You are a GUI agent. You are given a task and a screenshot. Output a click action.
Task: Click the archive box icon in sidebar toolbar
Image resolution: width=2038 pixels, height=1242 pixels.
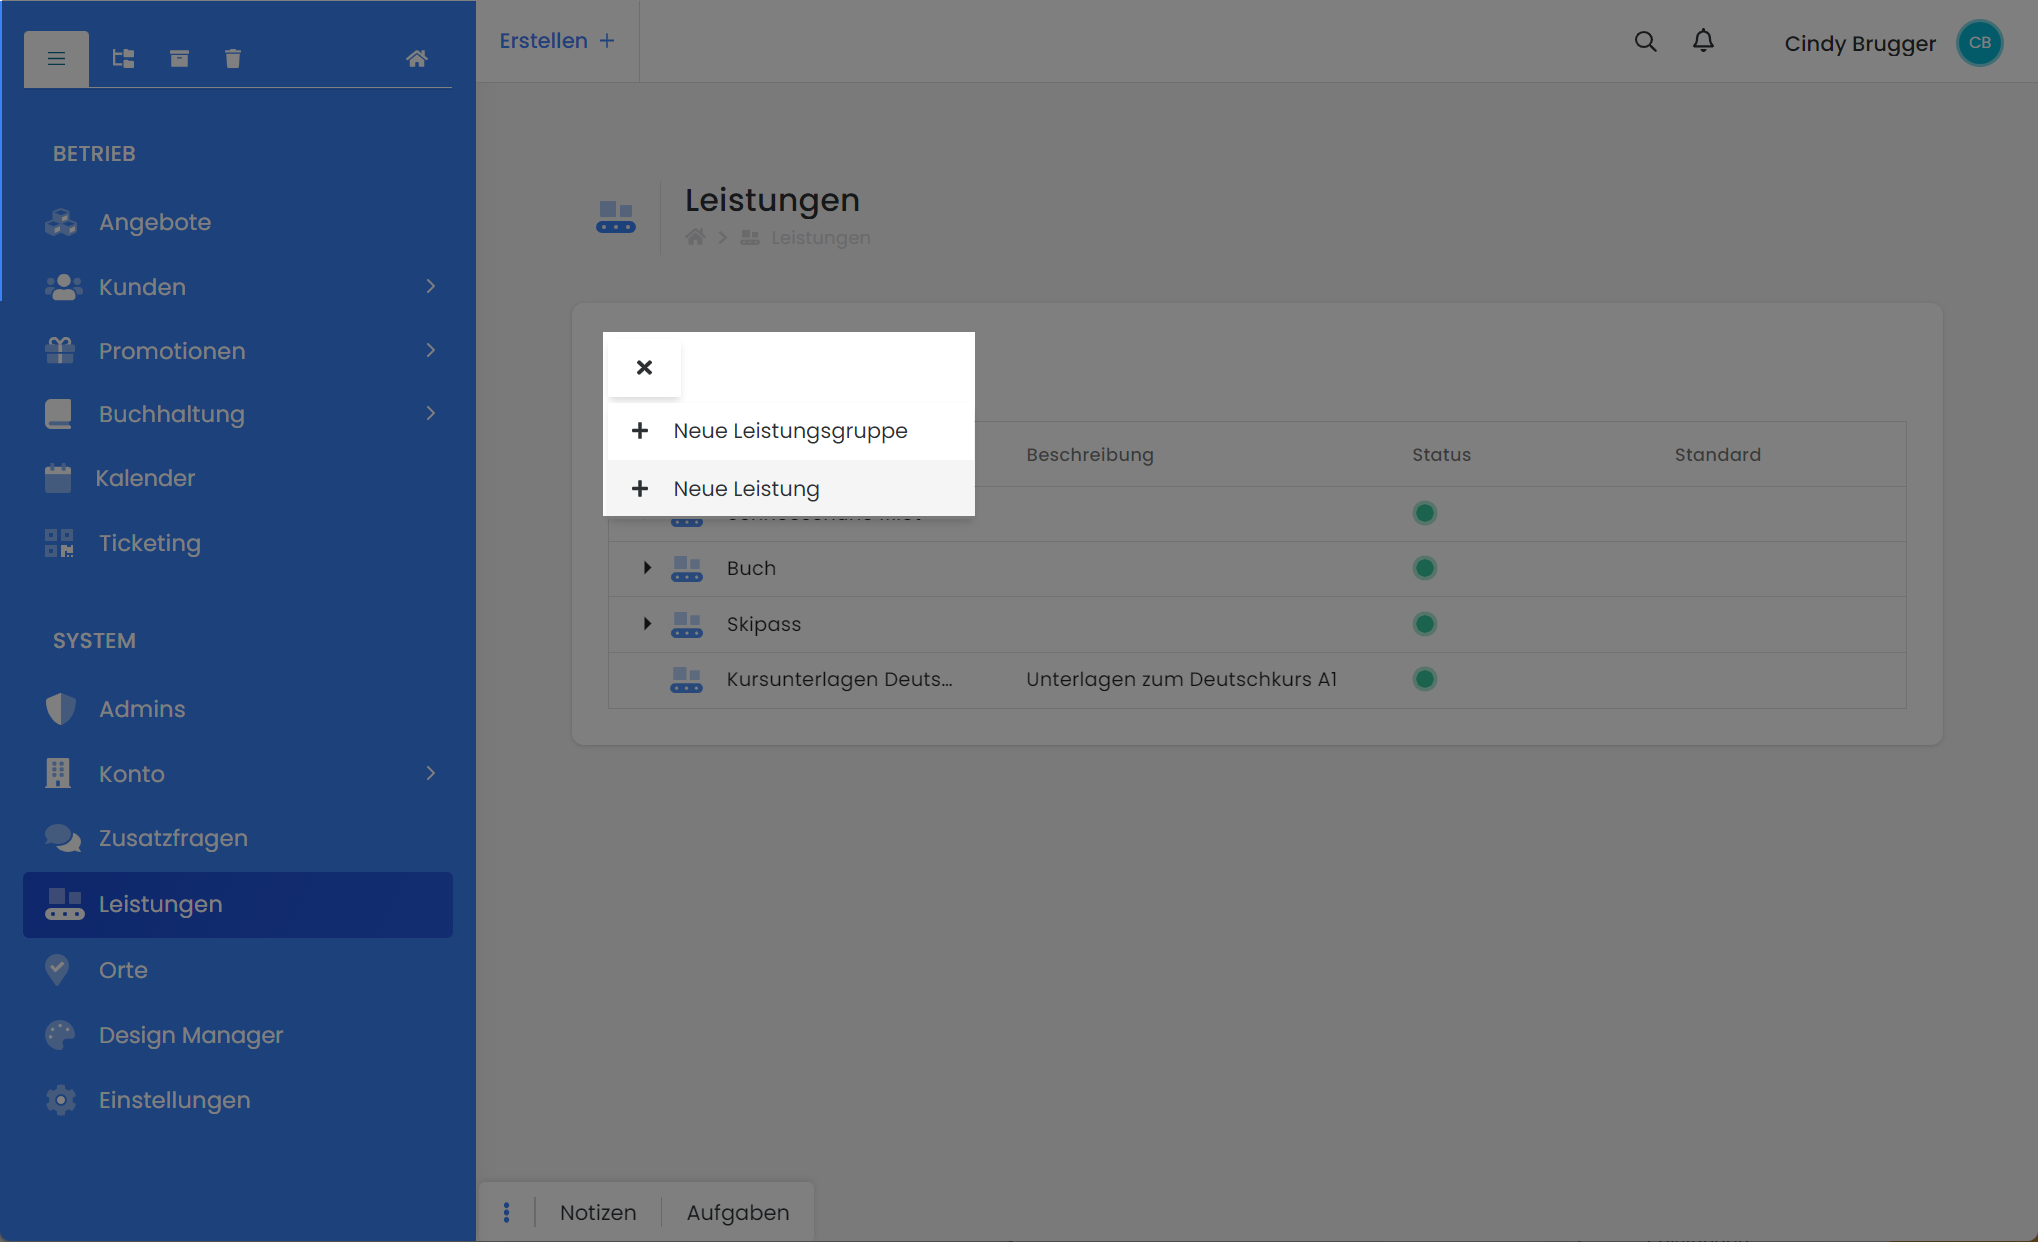179,59
